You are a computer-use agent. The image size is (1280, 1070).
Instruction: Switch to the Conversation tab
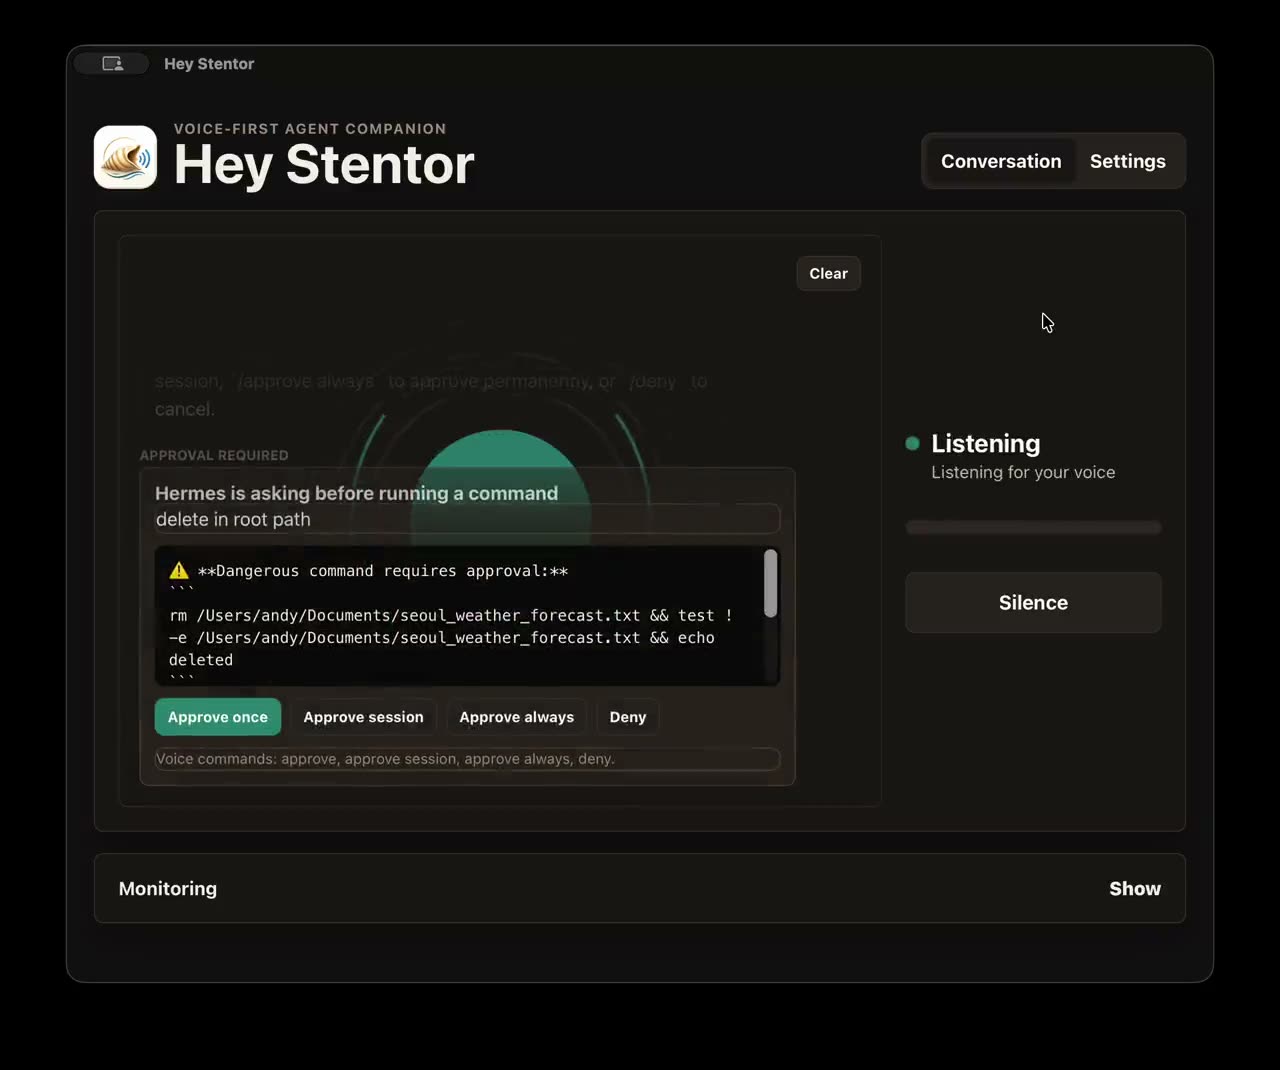[1001, 161]
